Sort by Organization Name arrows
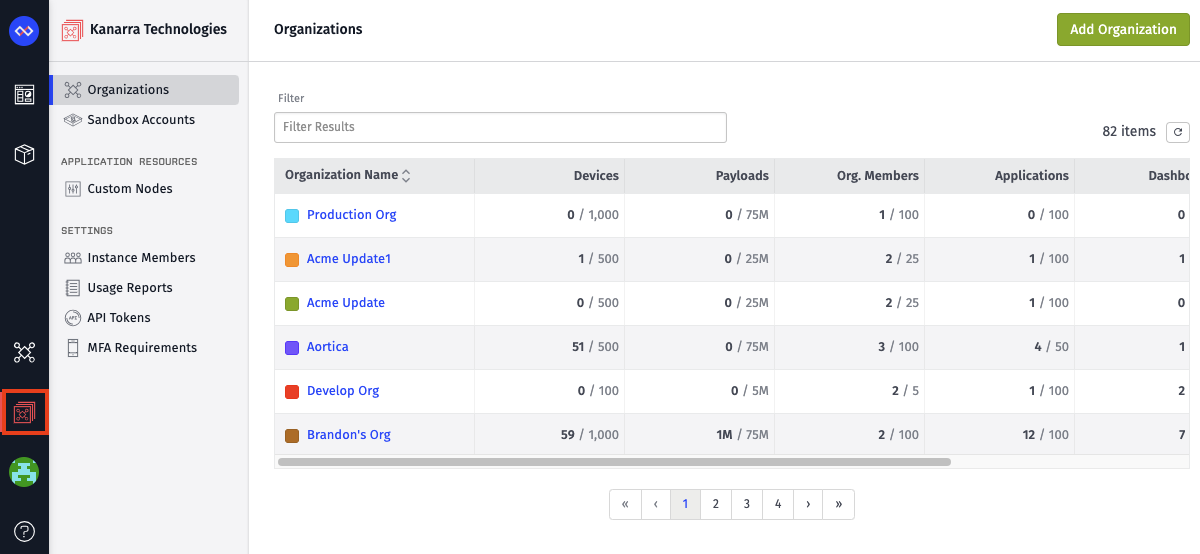Viewport: 1200px width, 554px height. (406, 176)
